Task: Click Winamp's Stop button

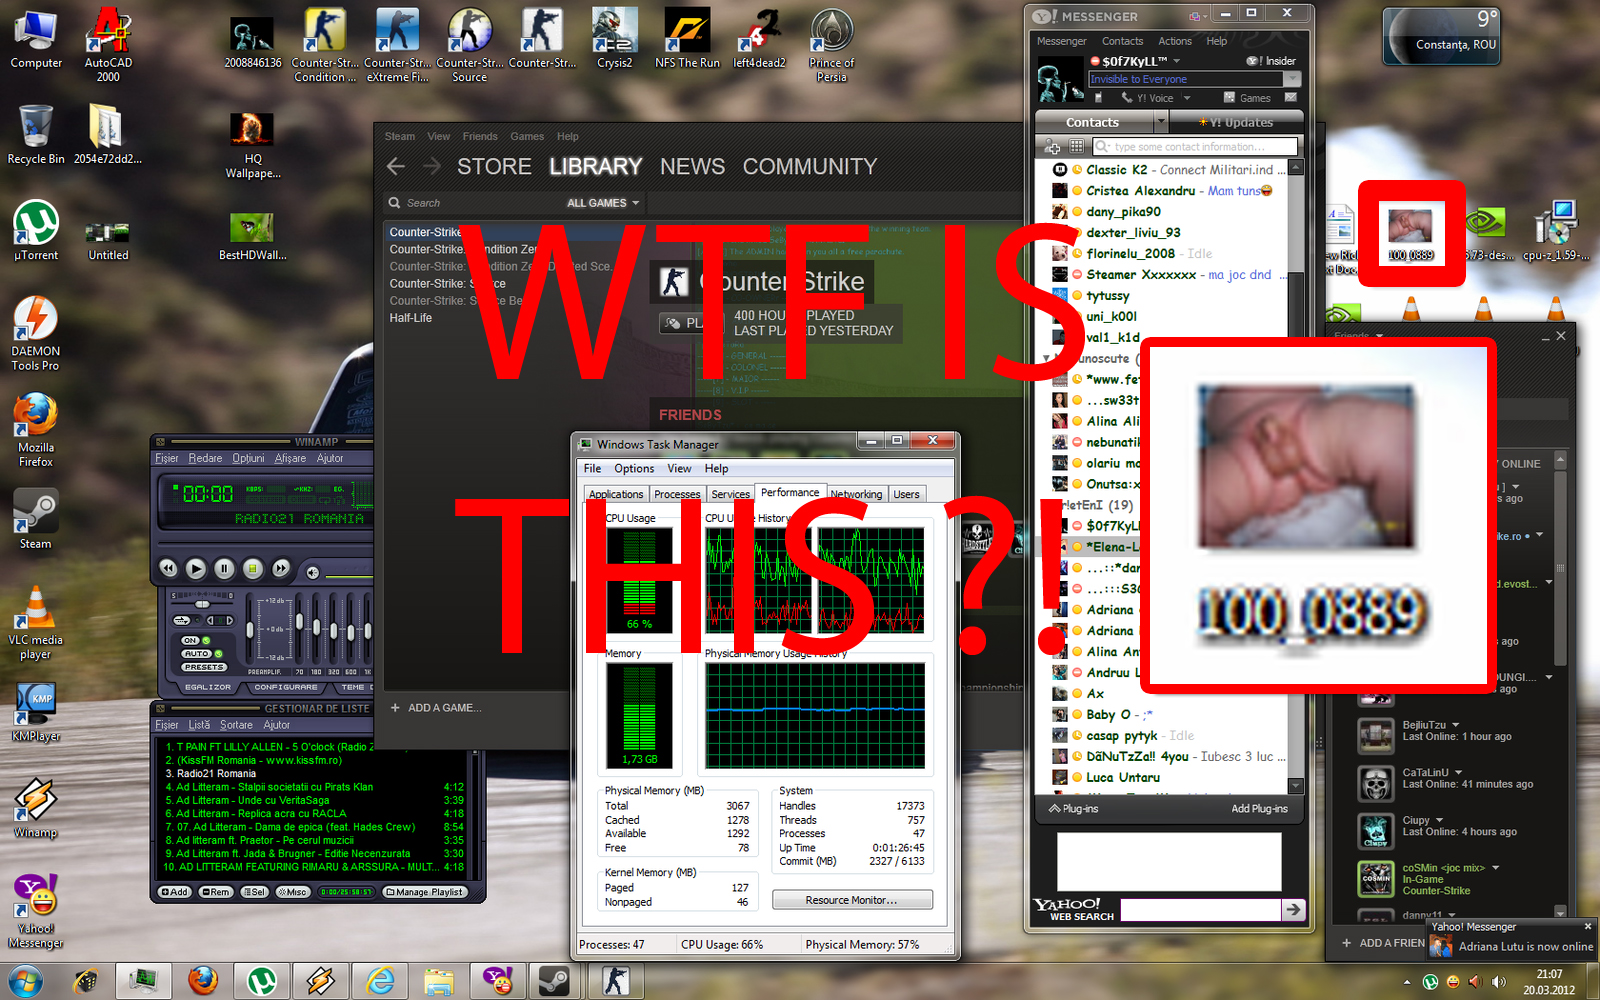Action: (253, 568)
